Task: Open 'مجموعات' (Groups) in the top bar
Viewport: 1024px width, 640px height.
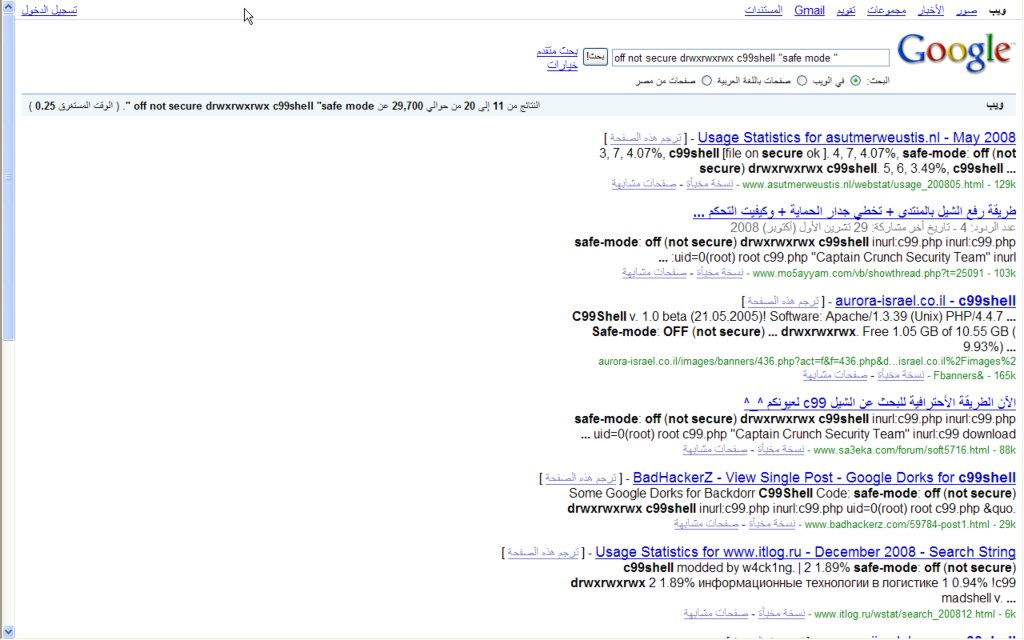Action: (886, 10)
